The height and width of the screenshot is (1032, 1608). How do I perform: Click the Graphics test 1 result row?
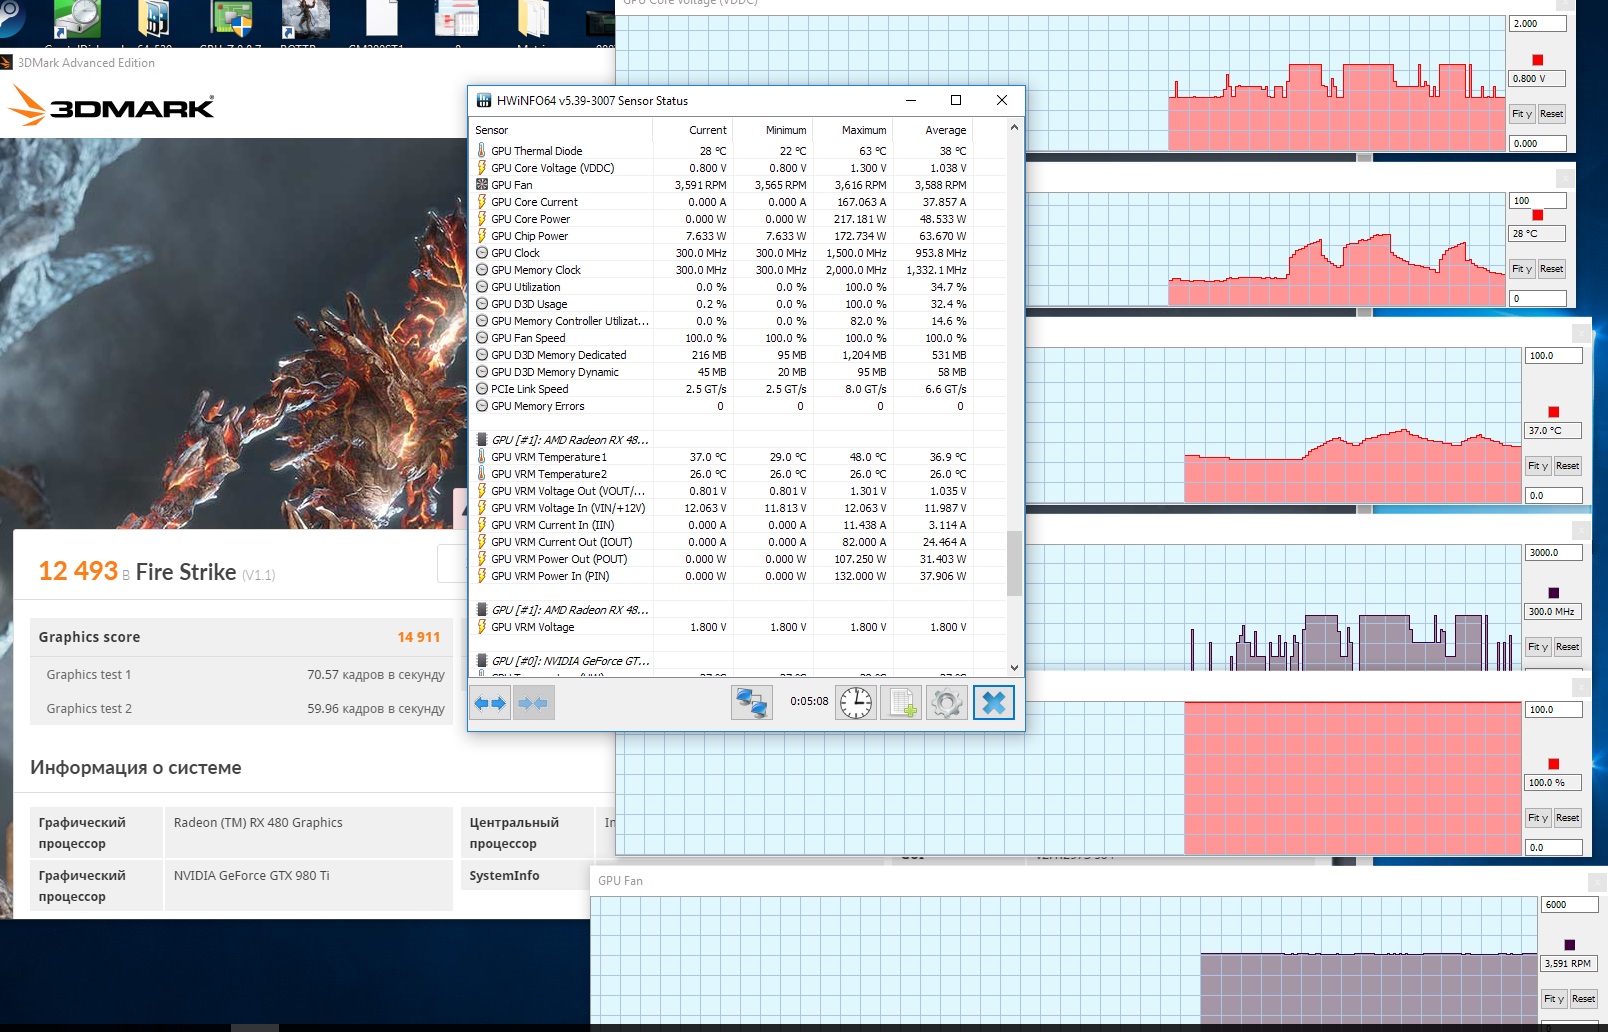[241, 675]
